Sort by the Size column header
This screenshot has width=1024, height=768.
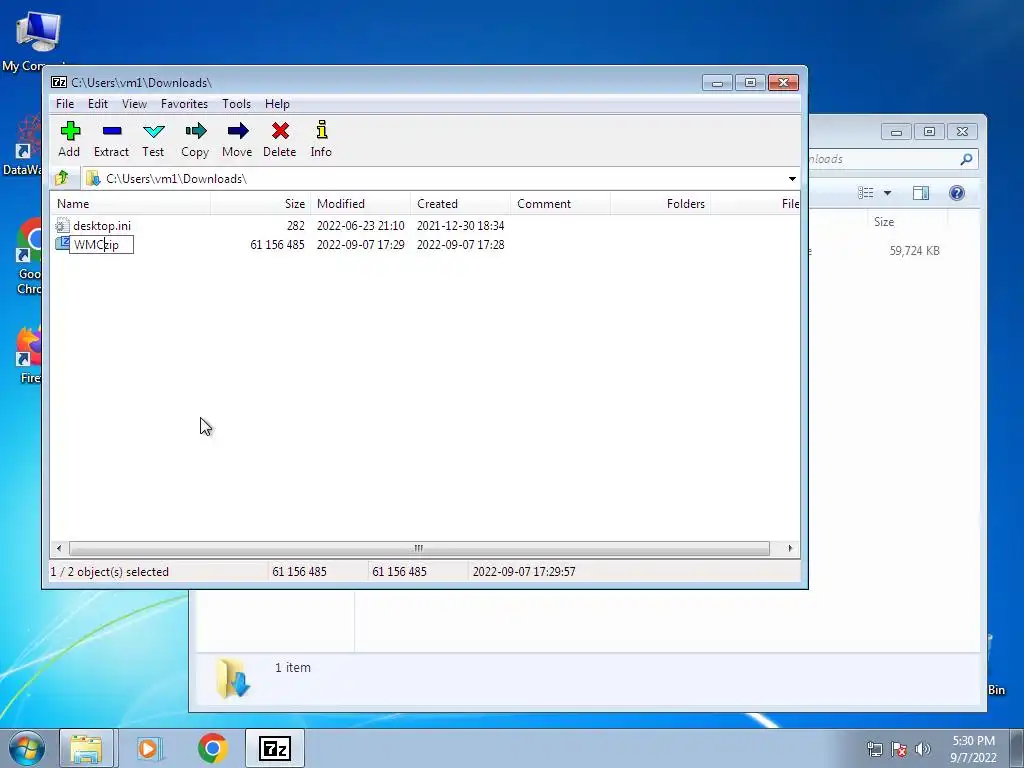click(261, 204)
